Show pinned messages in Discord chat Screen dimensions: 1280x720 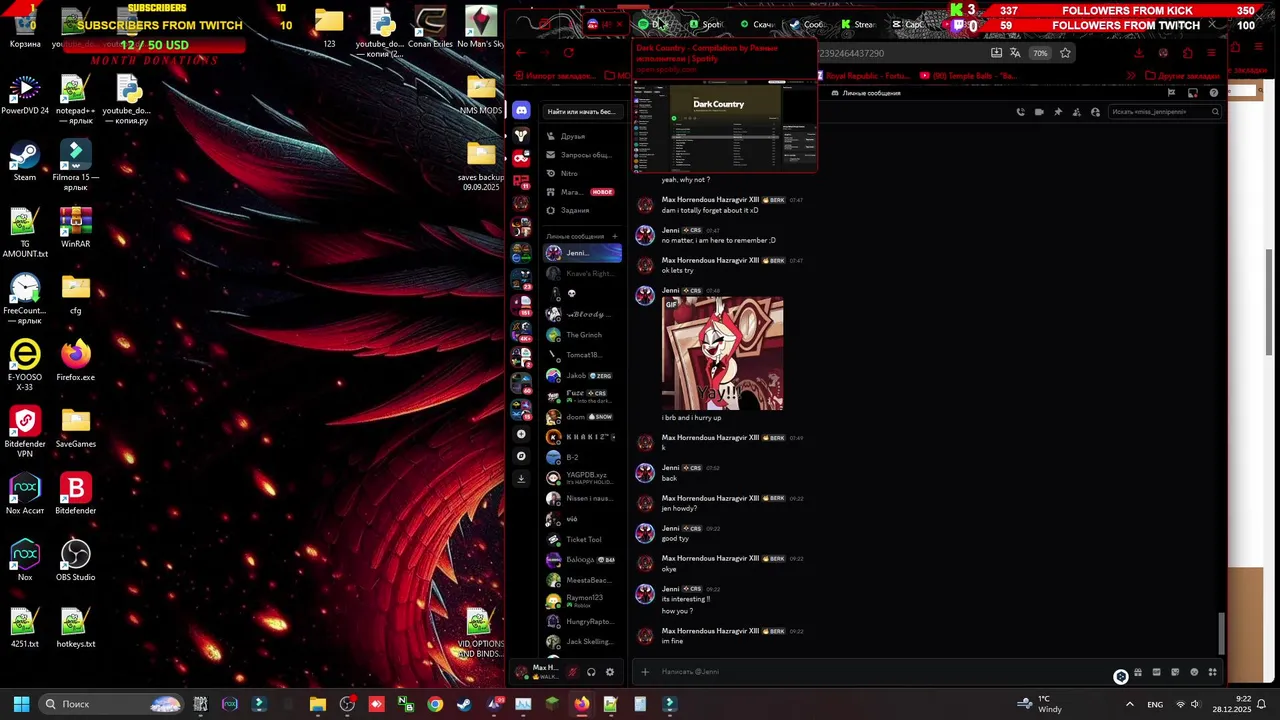1058,112
